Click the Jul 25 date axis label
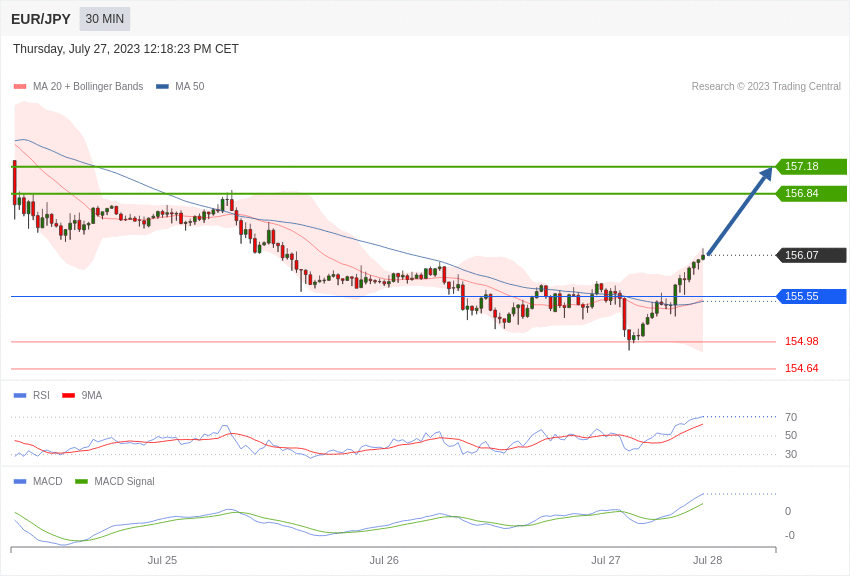The height and width of the screenshot is (576, 850). [x=162, y=560]
